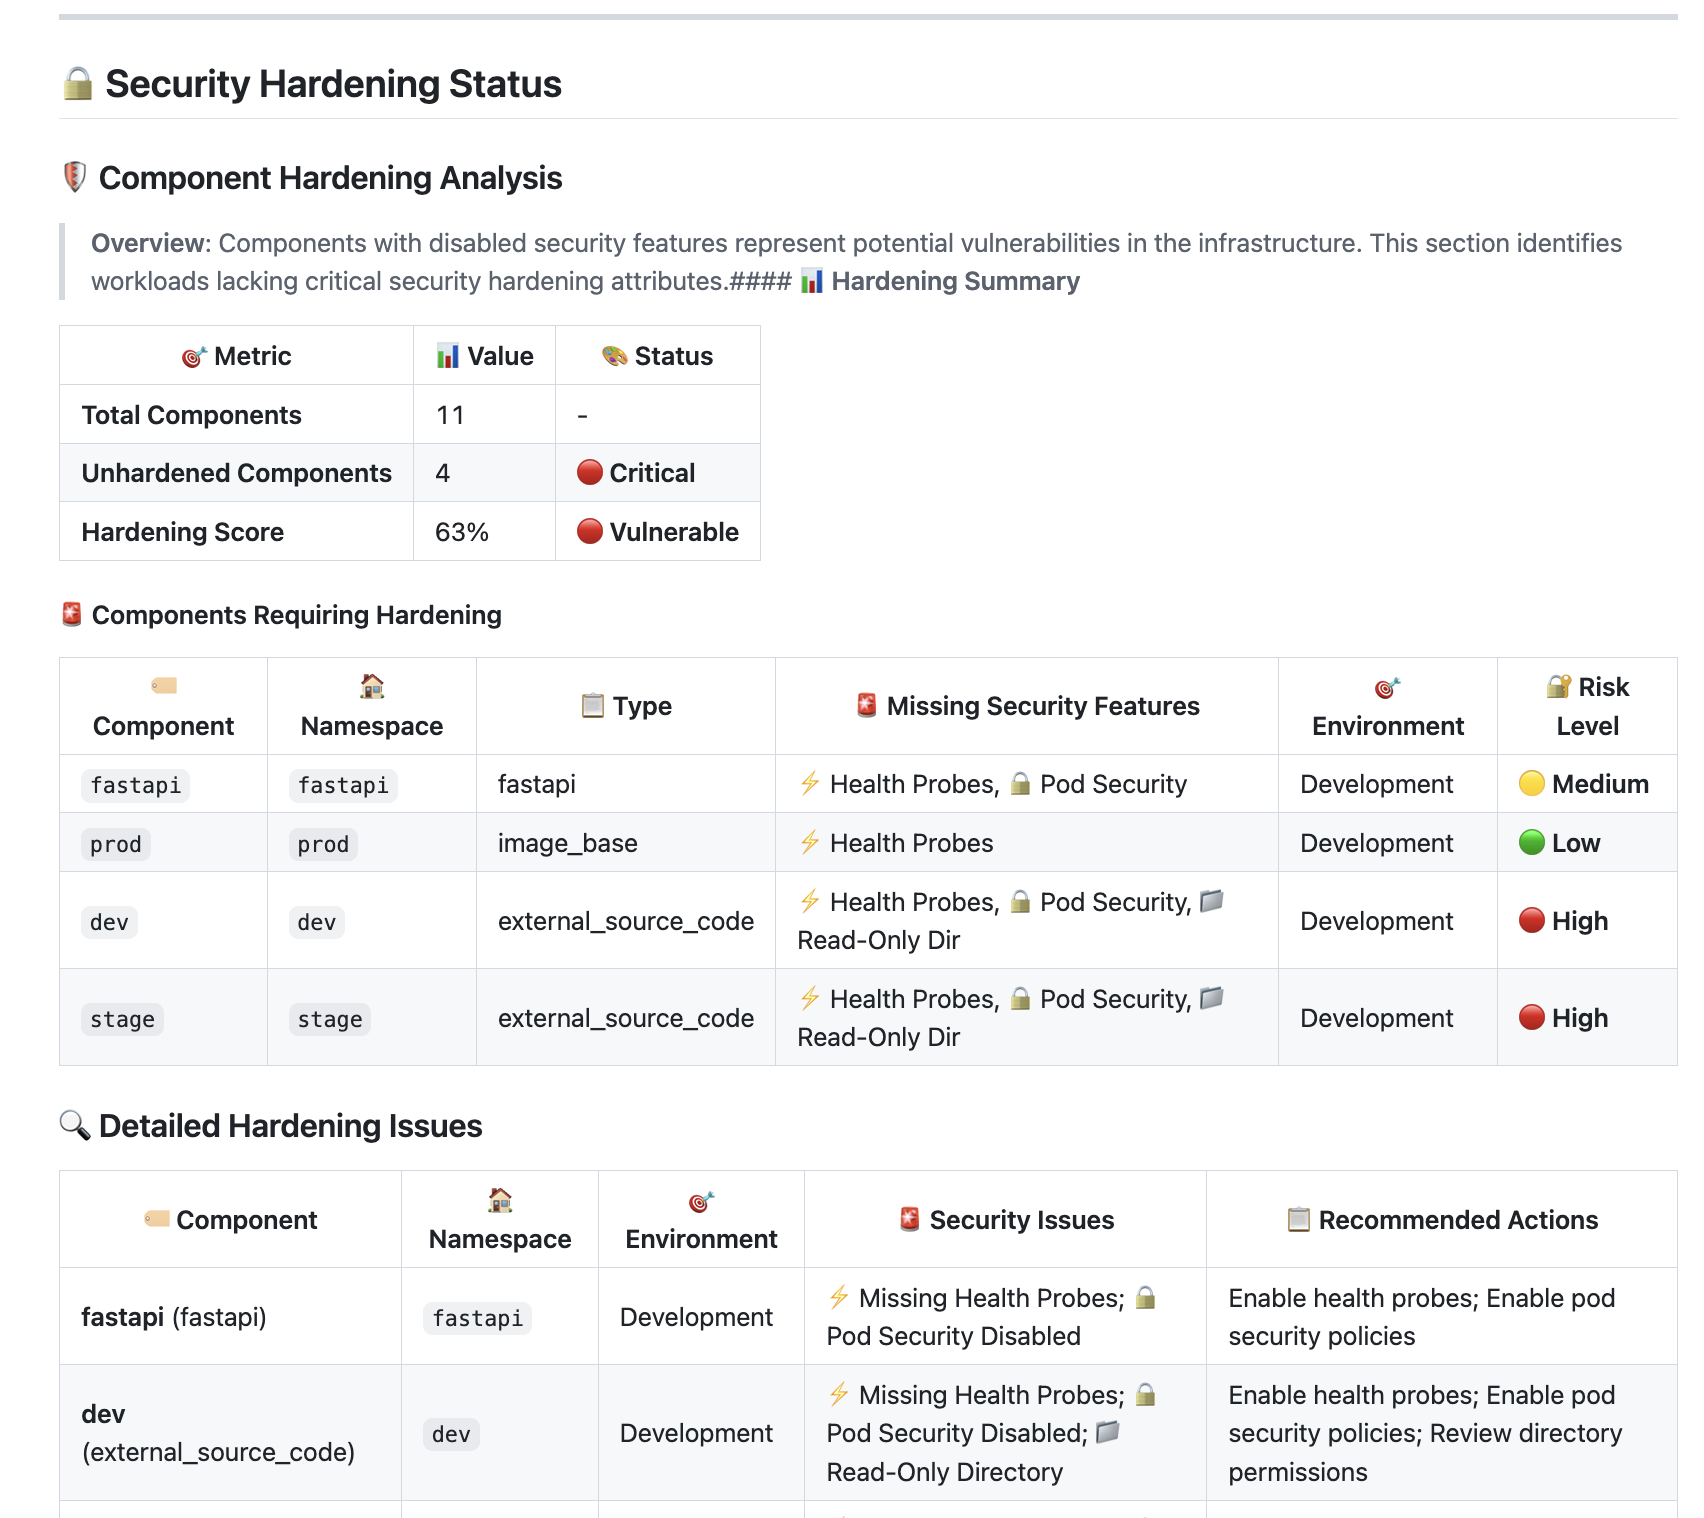This screenshot has width=1704, height=1518.
Task: Click the bar chart icon in the Value header
Action: point(449,355)
